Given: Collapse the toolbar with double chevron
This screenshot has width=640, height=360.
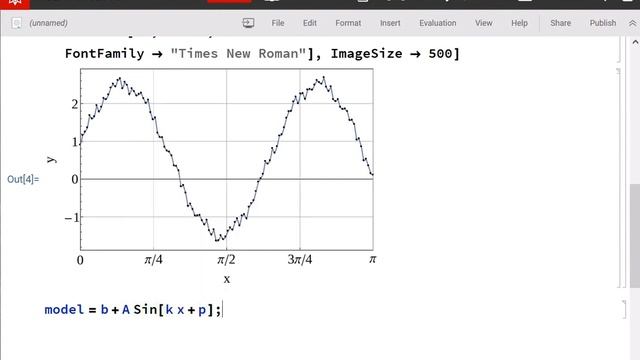Looking at the screenshot, I should (x=632, y=23).
